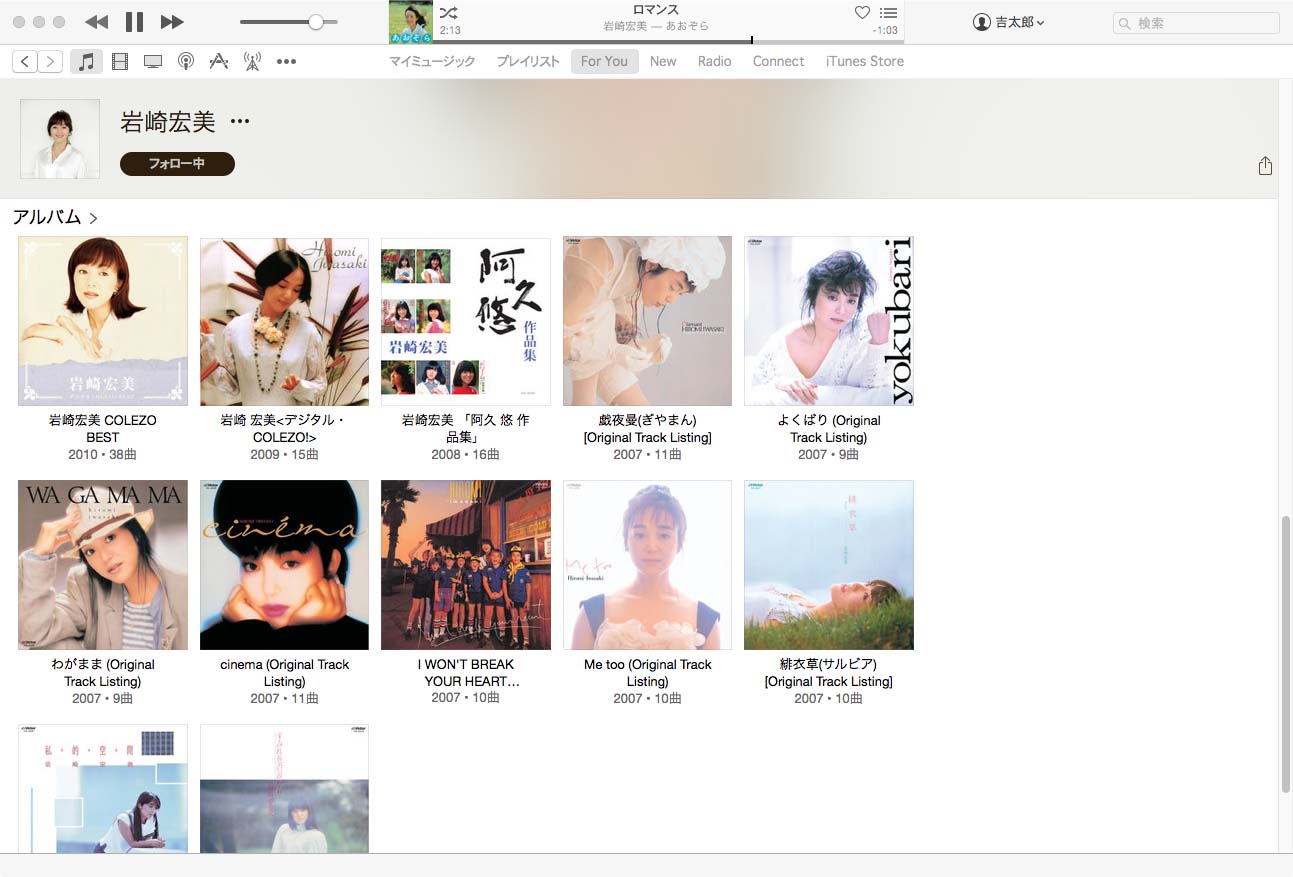Open the New tab
This screenshot has height=877, width=1293.
(663, 61)
